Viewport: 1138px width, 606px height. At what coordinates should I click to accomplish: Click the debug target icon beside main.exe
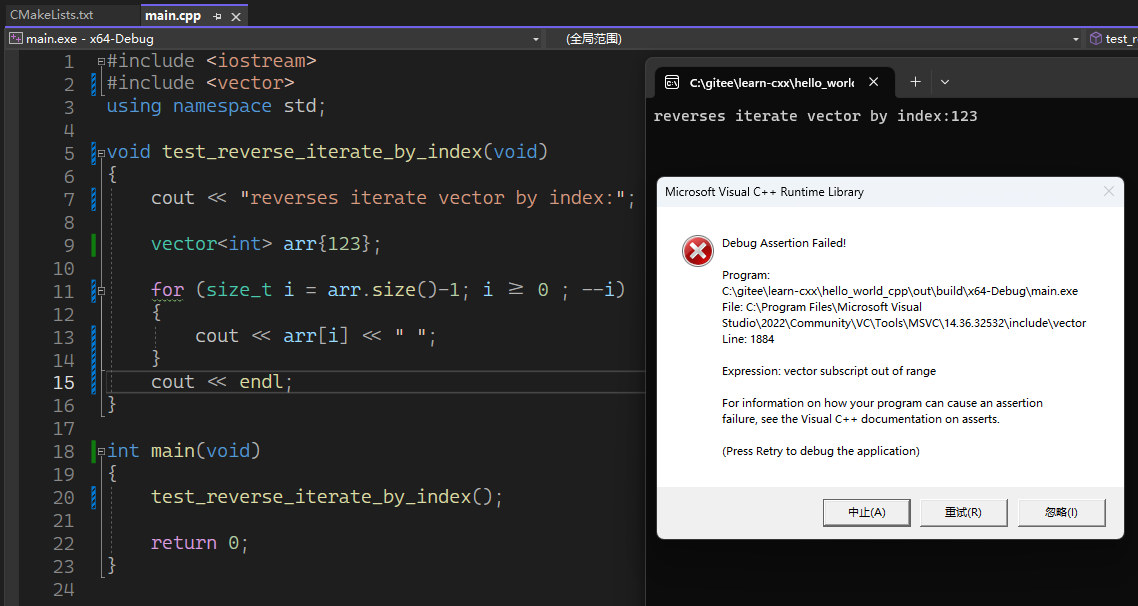[x=15, y=37]
